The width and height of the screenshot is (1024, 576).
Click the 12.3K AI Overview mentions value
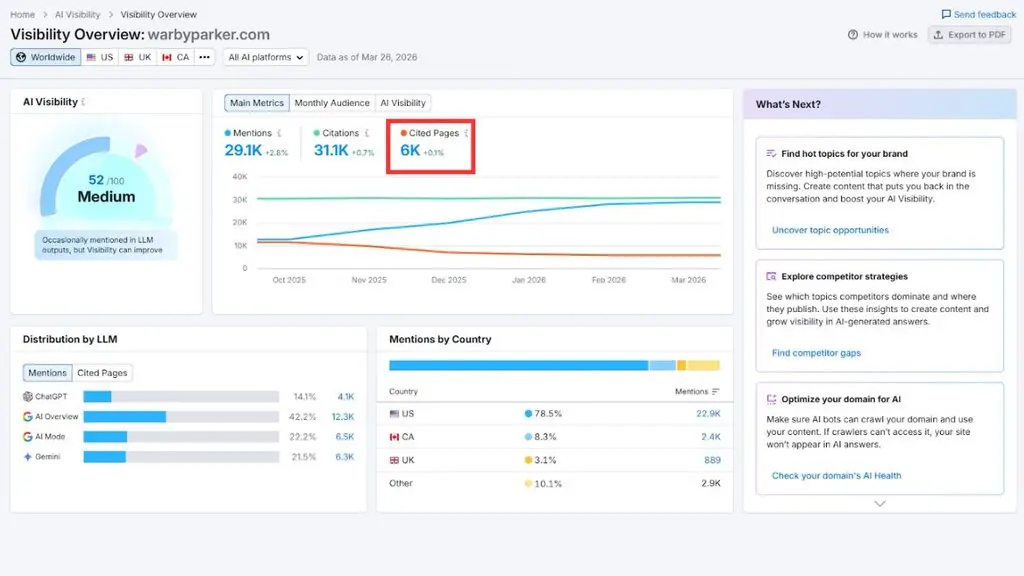coord(342,417)
